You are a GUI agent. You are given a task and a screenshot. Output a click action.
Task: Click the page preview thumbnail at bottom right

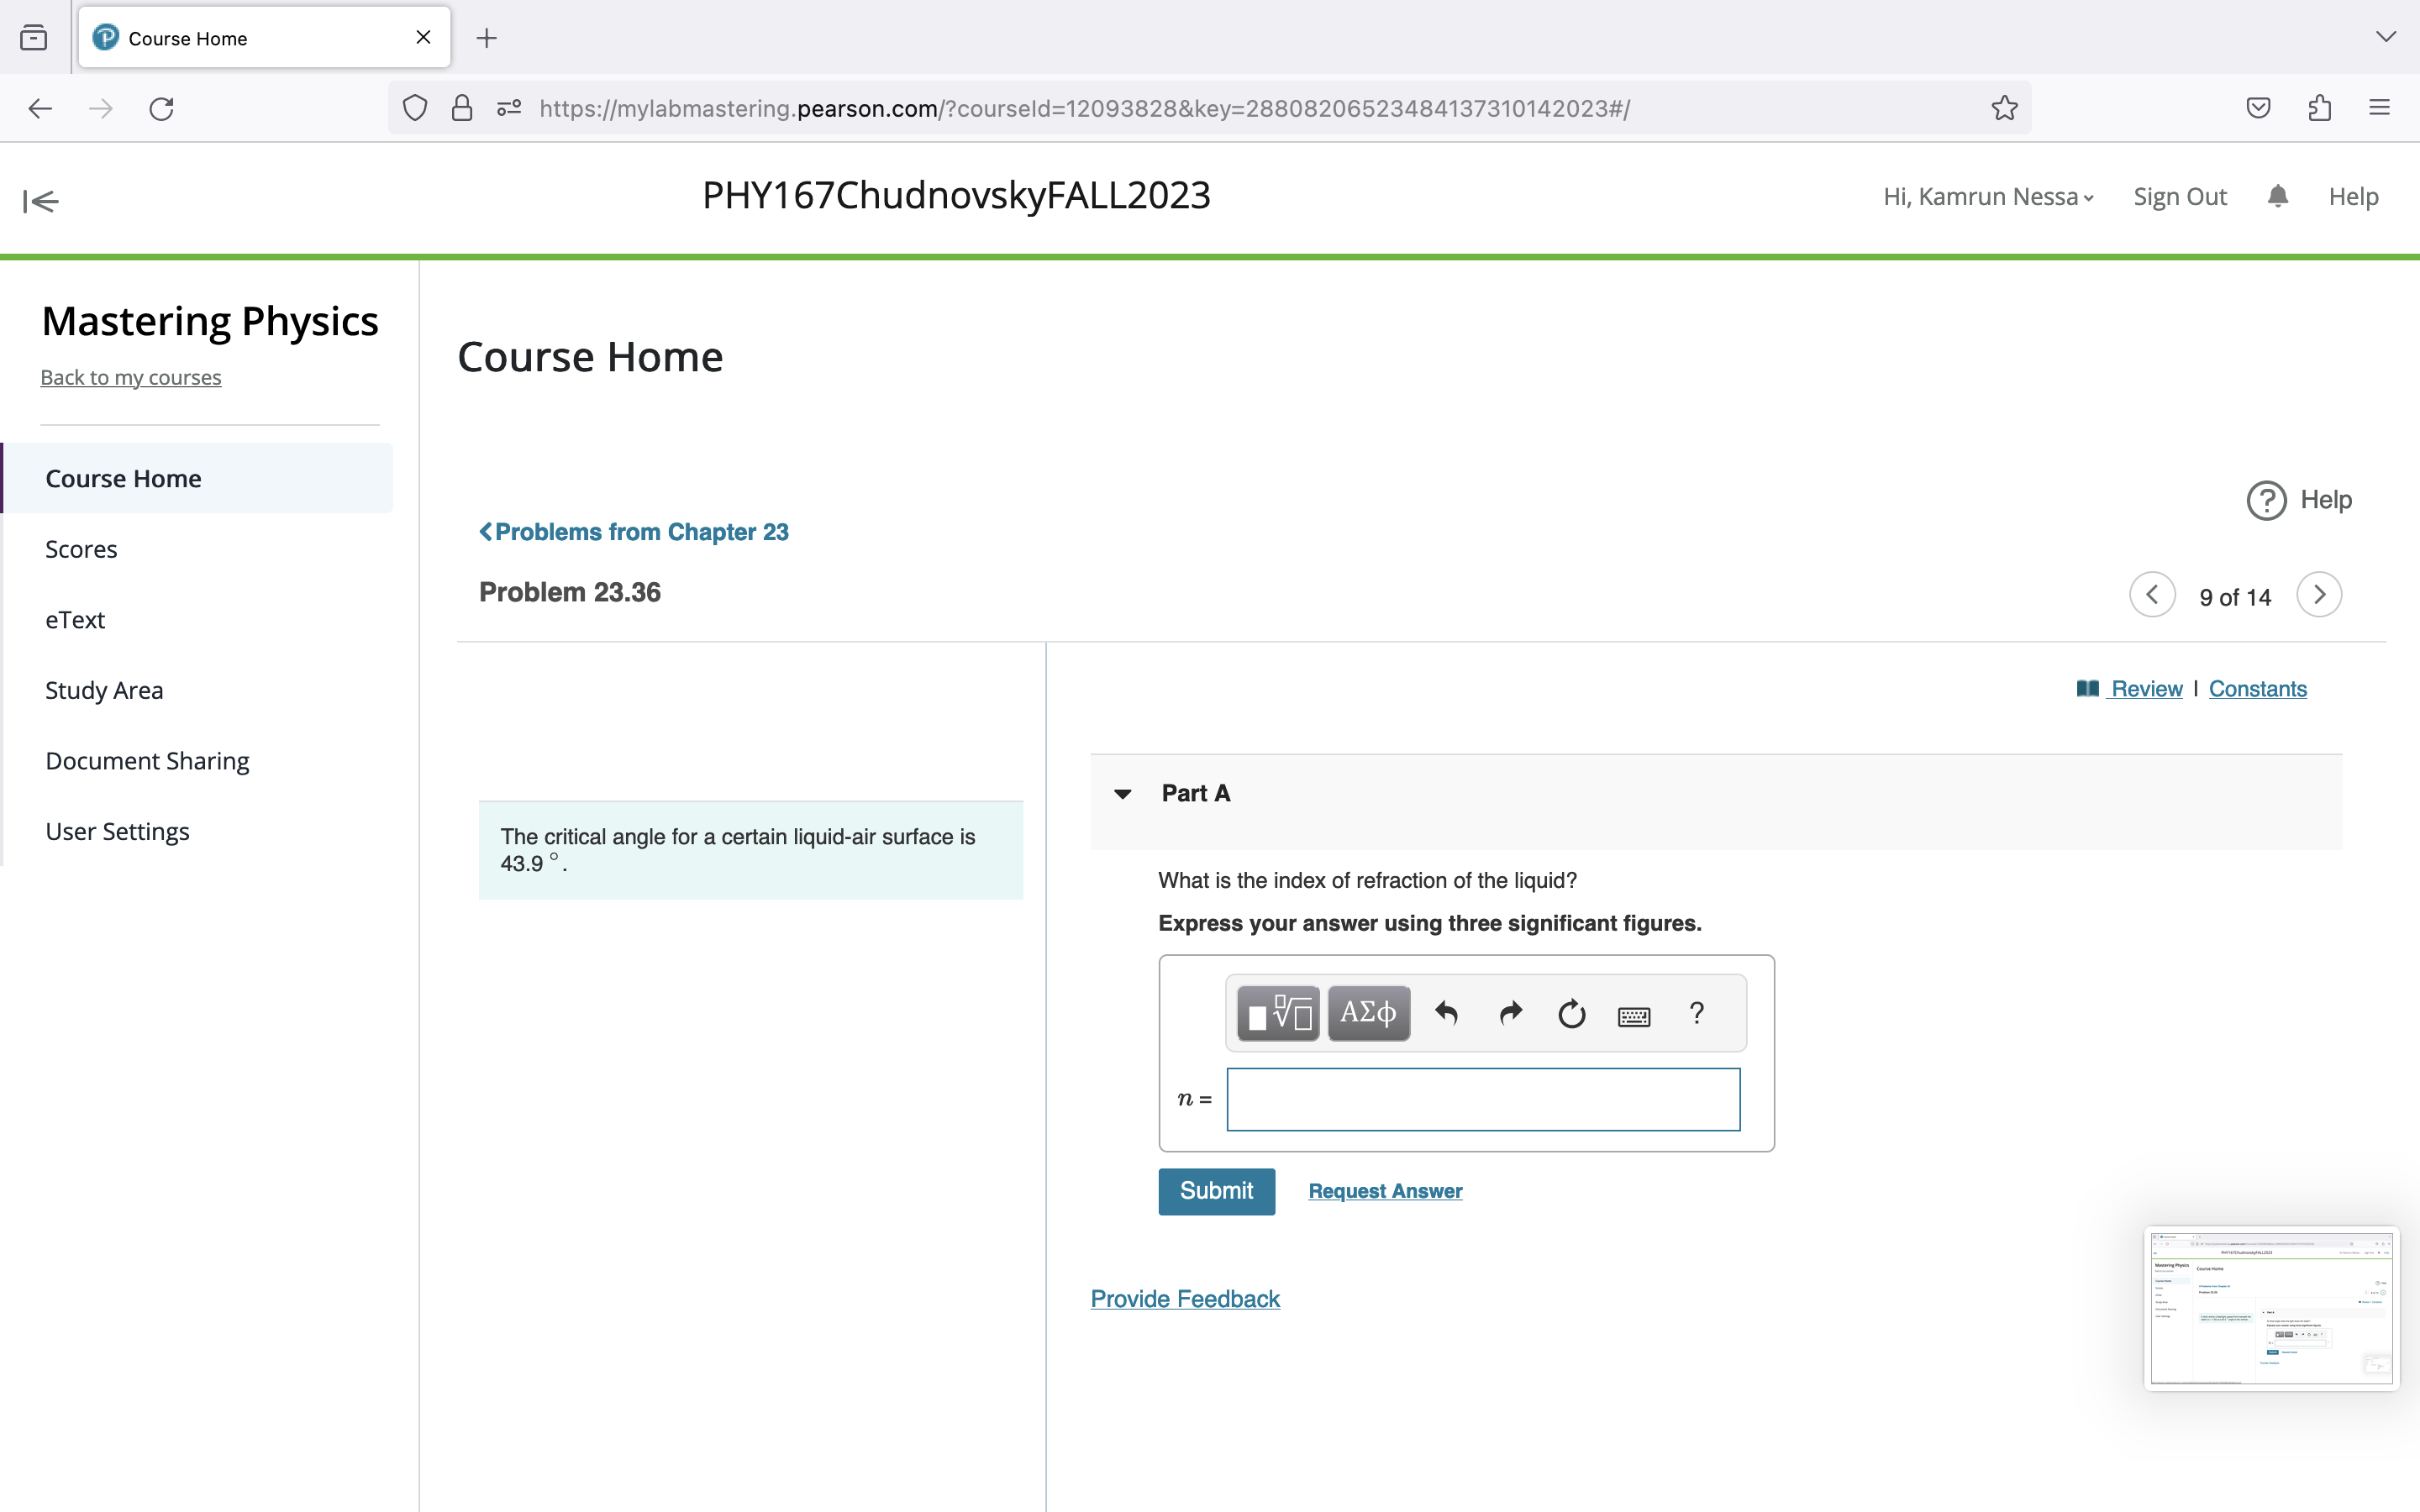(x=2271, y=1308)
